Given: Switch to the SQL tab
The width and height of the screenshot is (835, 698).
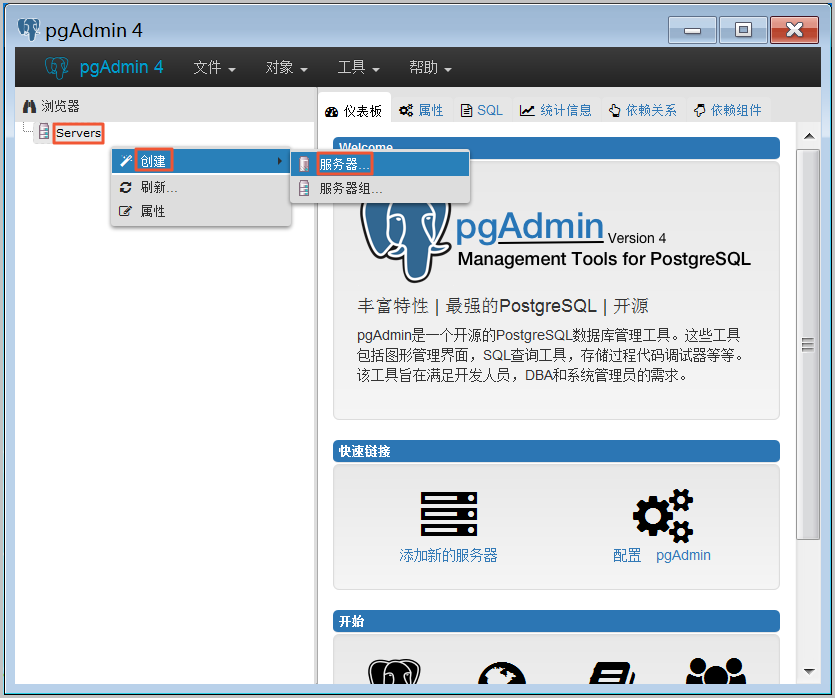Looking at the screenshot, I should 482,110.
